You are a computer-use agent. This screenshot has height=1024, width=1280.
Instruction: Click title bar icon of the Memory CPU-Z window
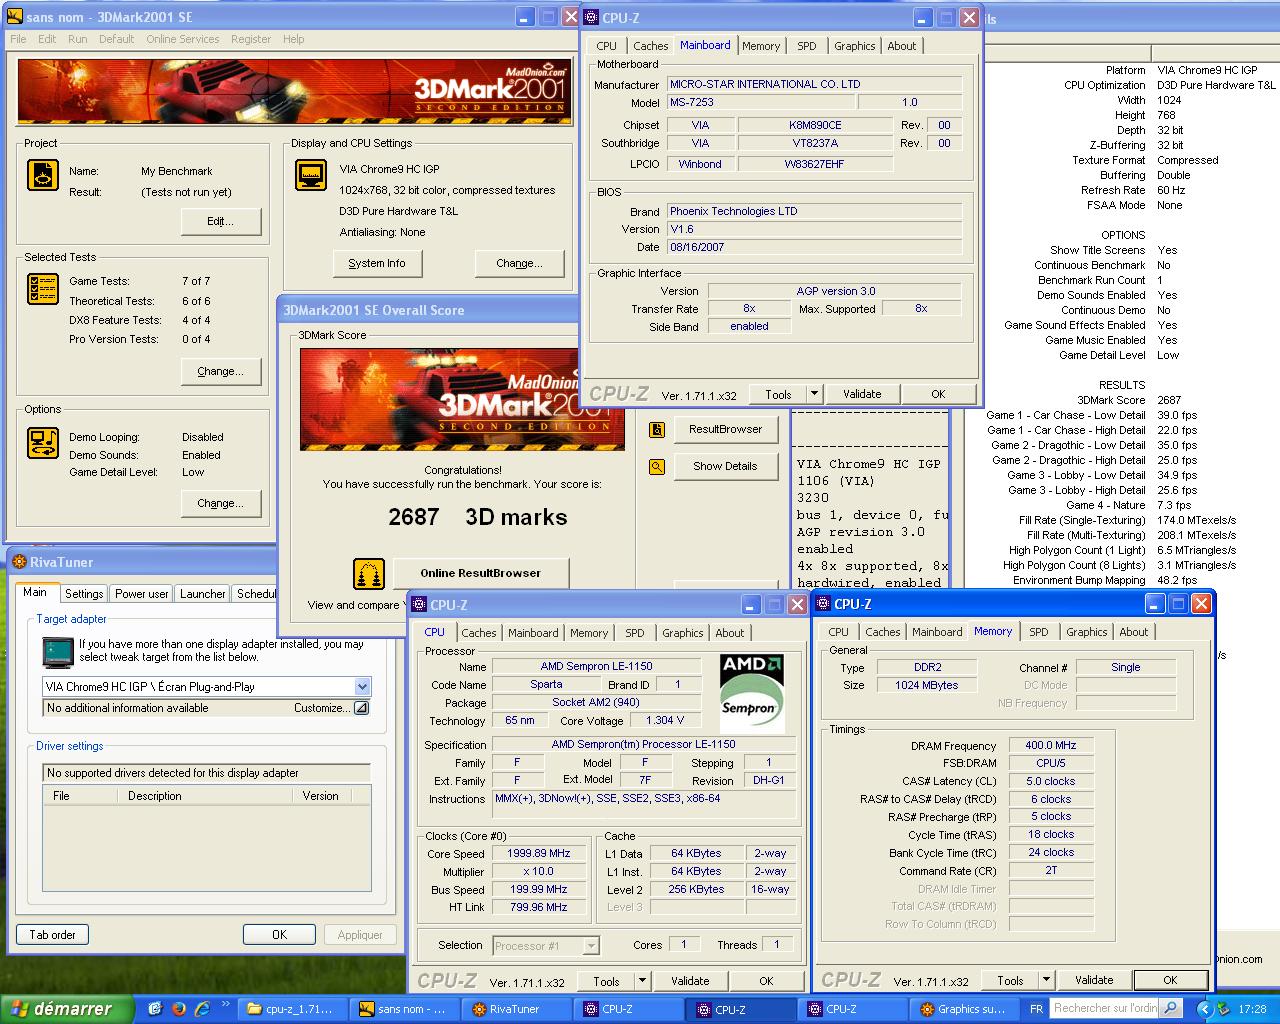[823, 604]
